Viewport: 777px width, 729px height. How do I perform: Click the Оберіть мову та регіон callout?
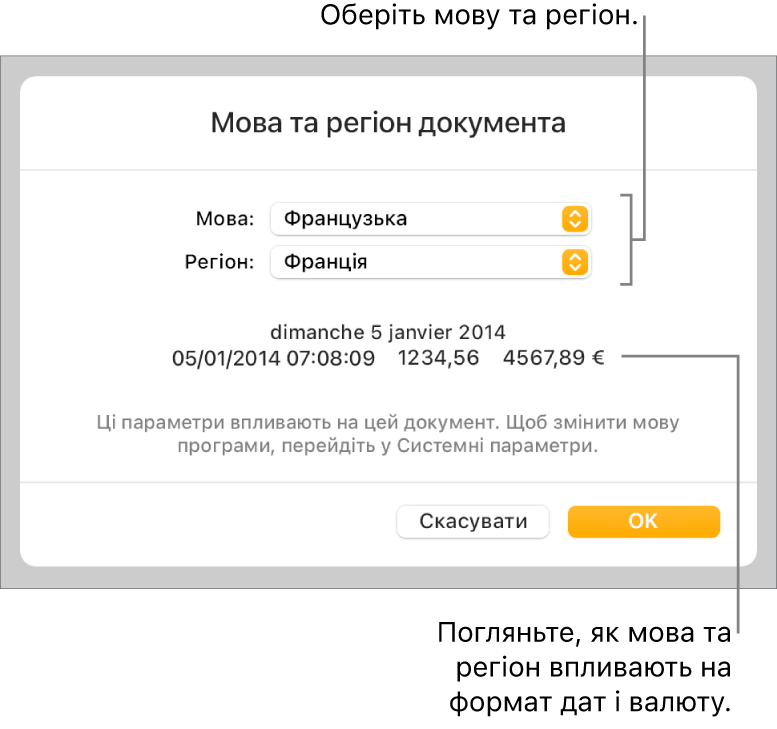(479, 16)
